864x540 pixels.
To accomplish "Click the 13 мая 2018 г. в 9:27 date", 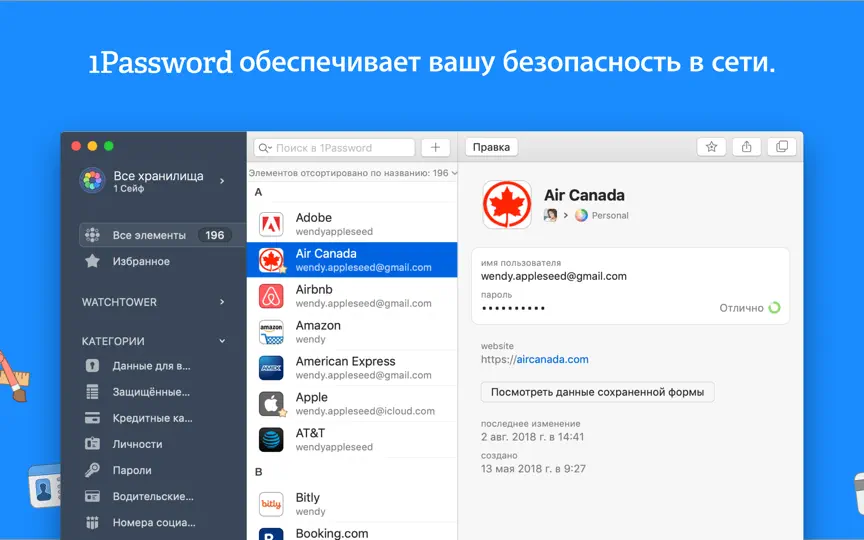I will point(533,469).
